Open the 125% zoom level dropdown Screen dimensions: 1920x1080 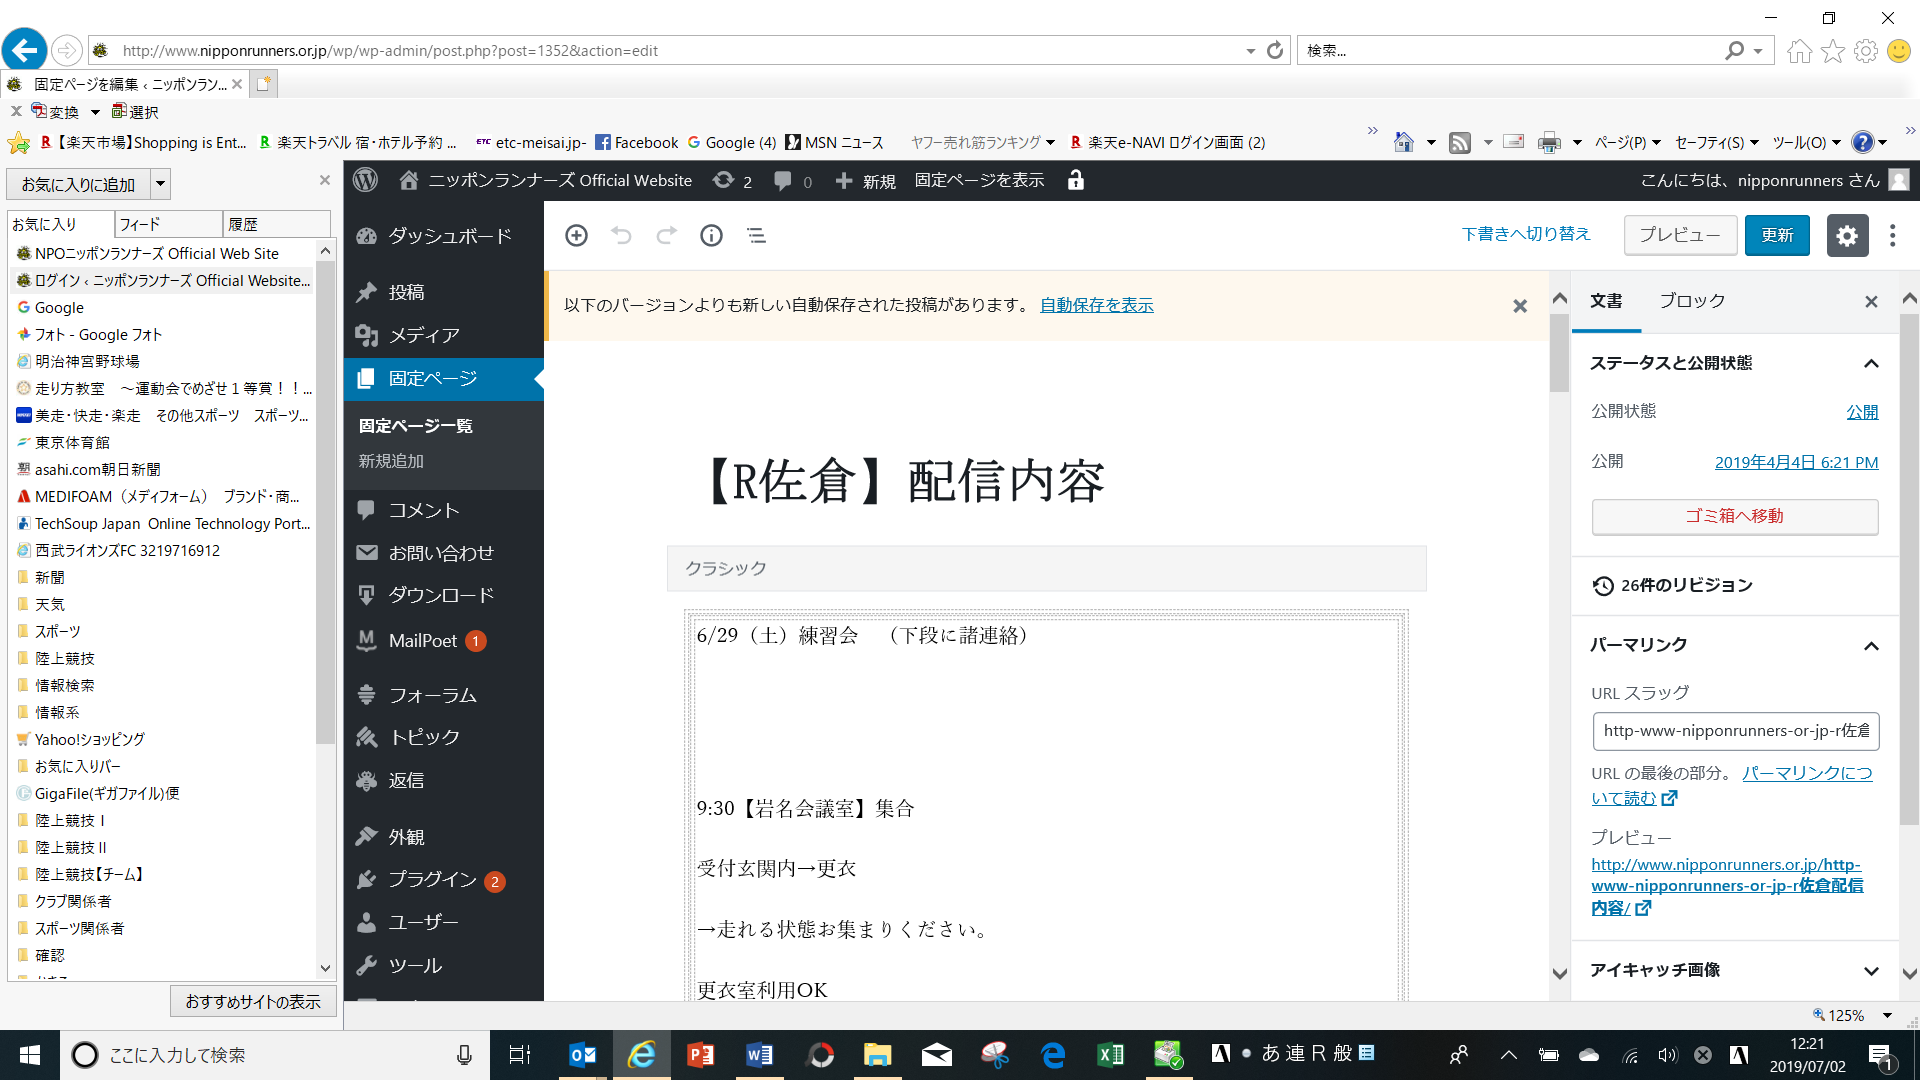[1887, 1015]
